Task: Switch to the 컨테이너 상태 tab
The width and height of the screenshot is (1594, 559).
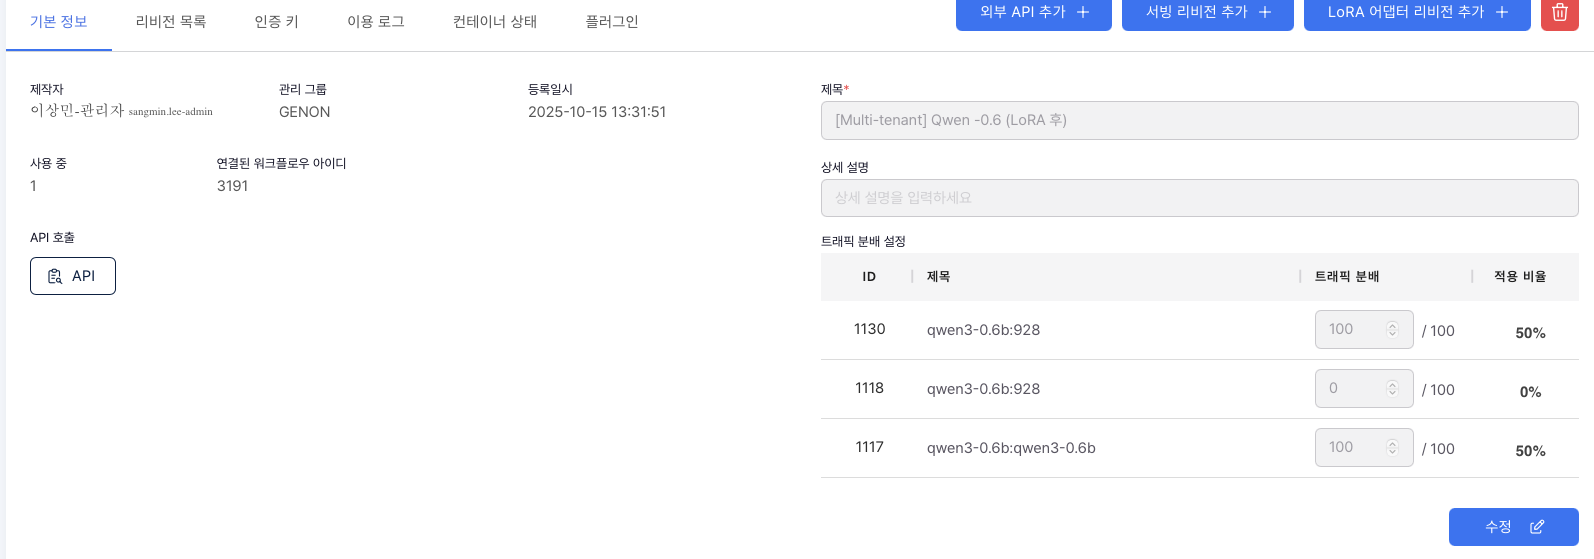Action: tap(495, 22)
